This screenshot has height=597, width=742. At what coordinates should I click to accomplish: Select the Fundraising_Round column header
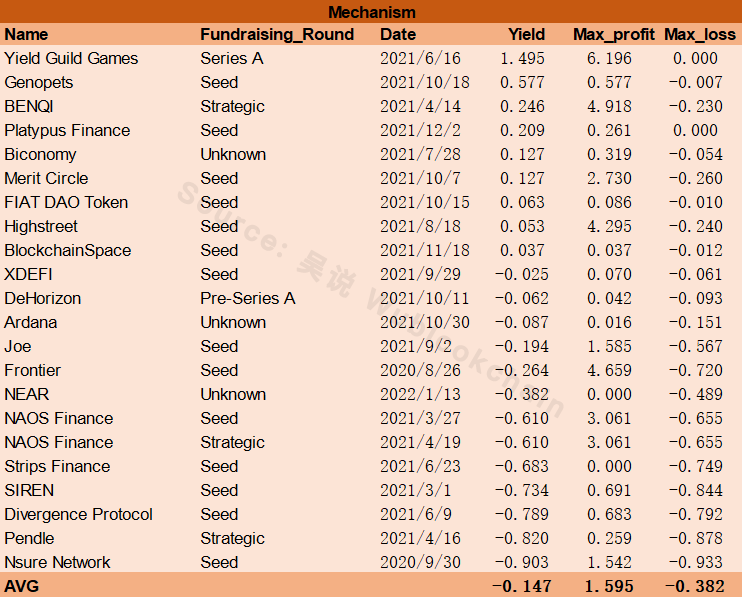coord(277,34)
